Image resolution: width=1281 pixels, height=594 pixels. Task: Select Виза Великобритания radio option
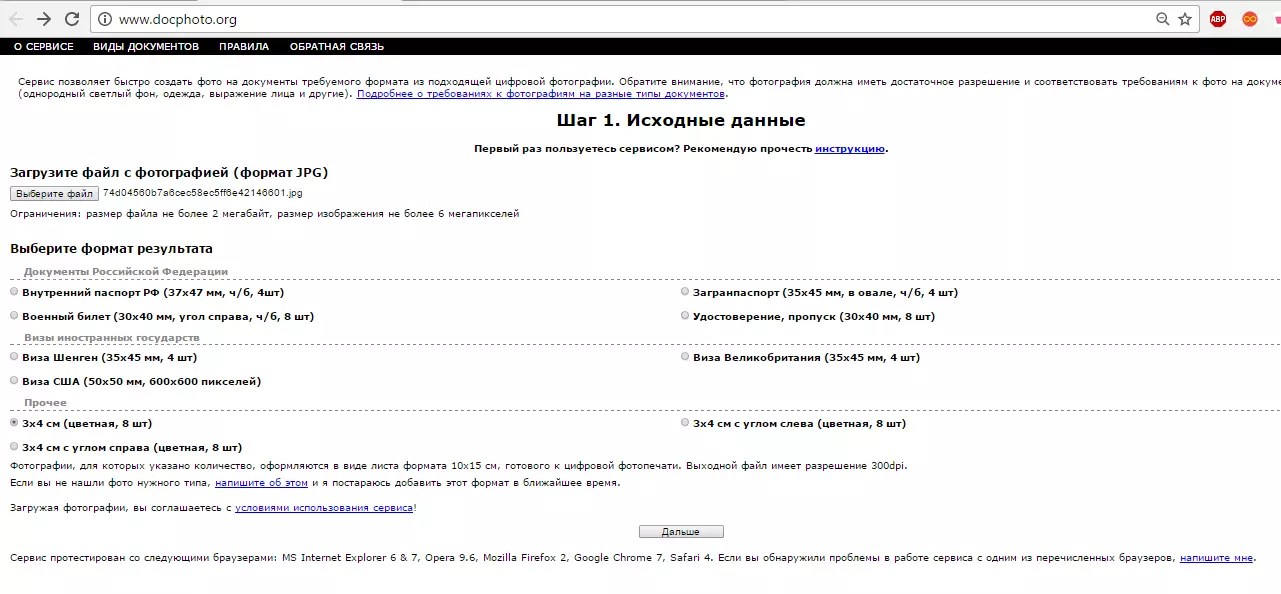pyautogui.click(x=685, y=357)
